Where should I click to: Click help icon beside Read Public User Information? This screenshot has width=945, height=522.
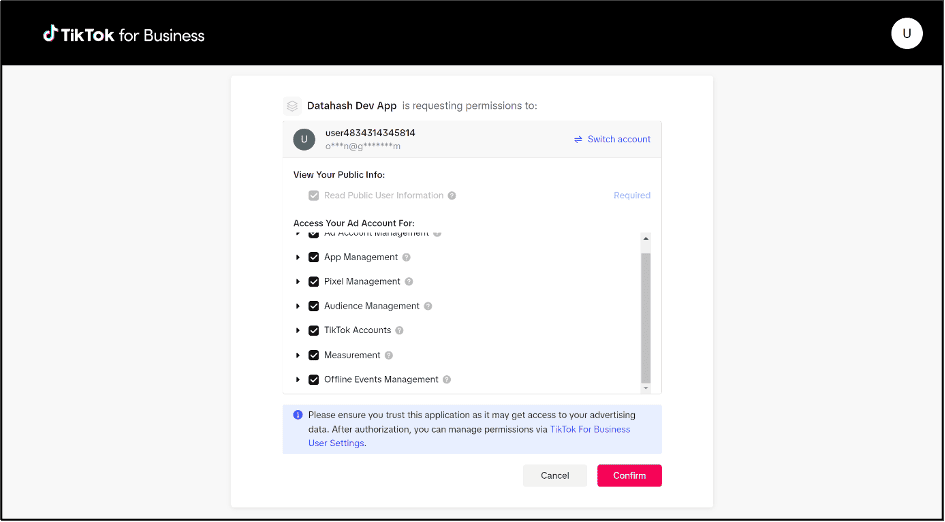click(x=452, y=196)
